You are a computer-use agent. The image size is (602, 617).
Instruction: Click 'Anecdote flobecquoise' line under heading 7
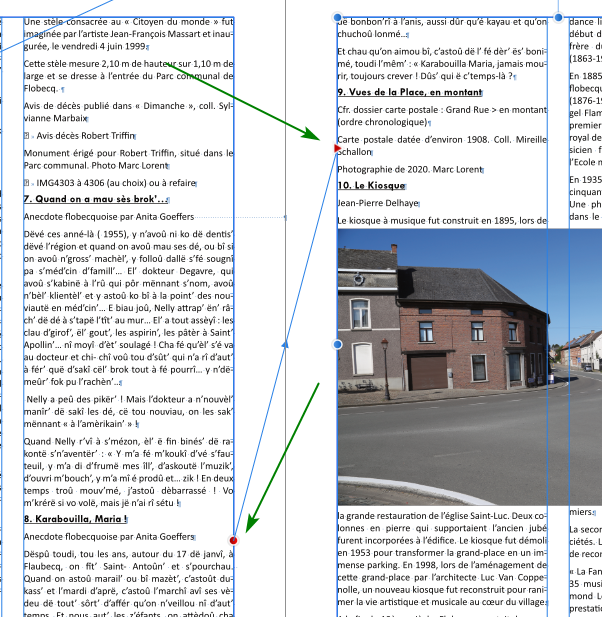pos(109,217)
